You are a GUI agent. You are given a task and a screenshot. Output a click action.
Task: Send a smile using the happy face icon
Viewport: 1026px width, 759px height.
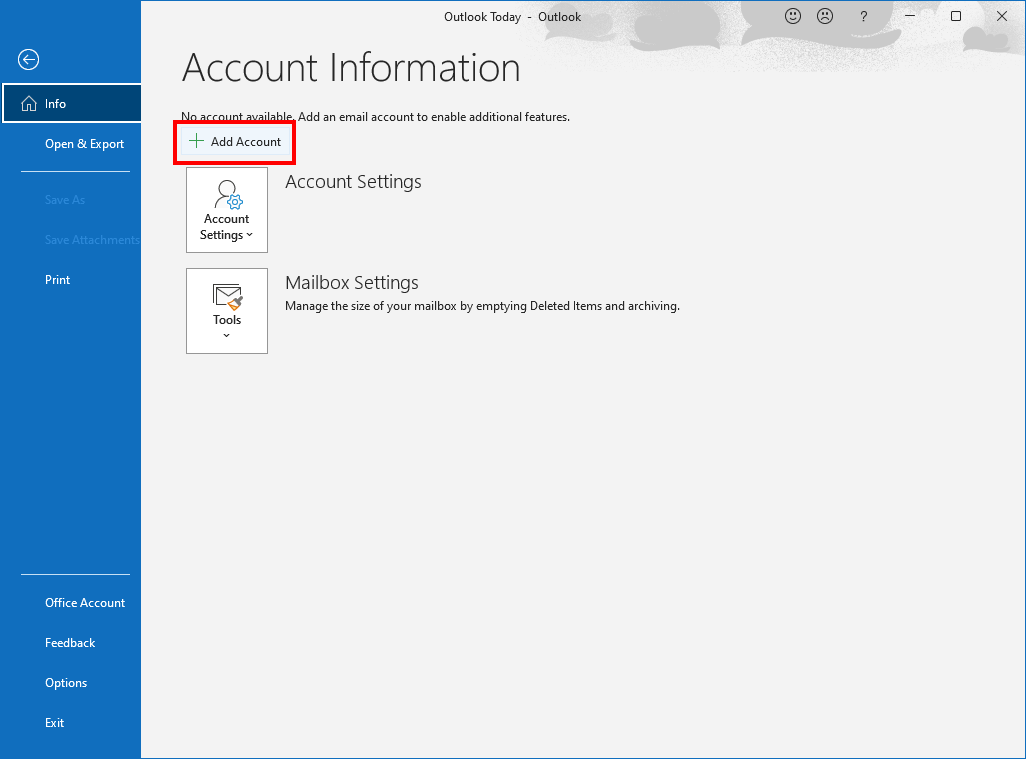pyautogui.click(x=793, y=16)
